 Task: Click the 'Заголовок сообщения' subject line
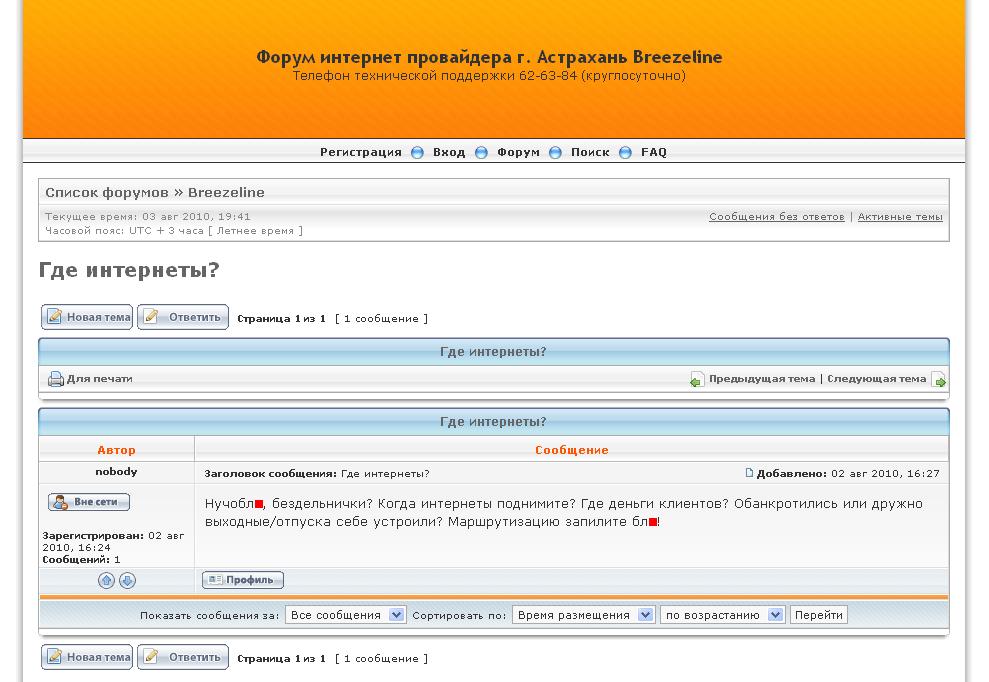(x=317, y=473)
